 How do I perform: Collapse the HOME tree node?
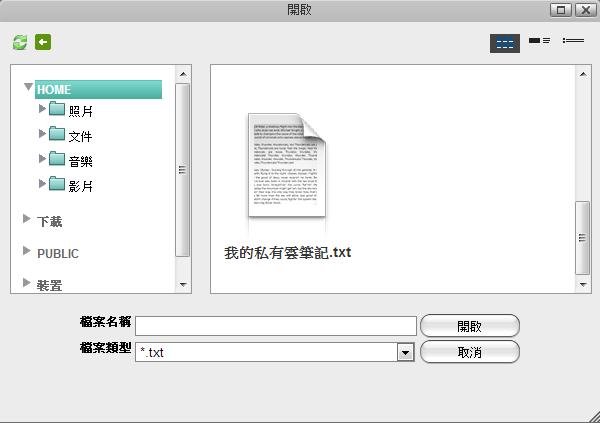28,88
